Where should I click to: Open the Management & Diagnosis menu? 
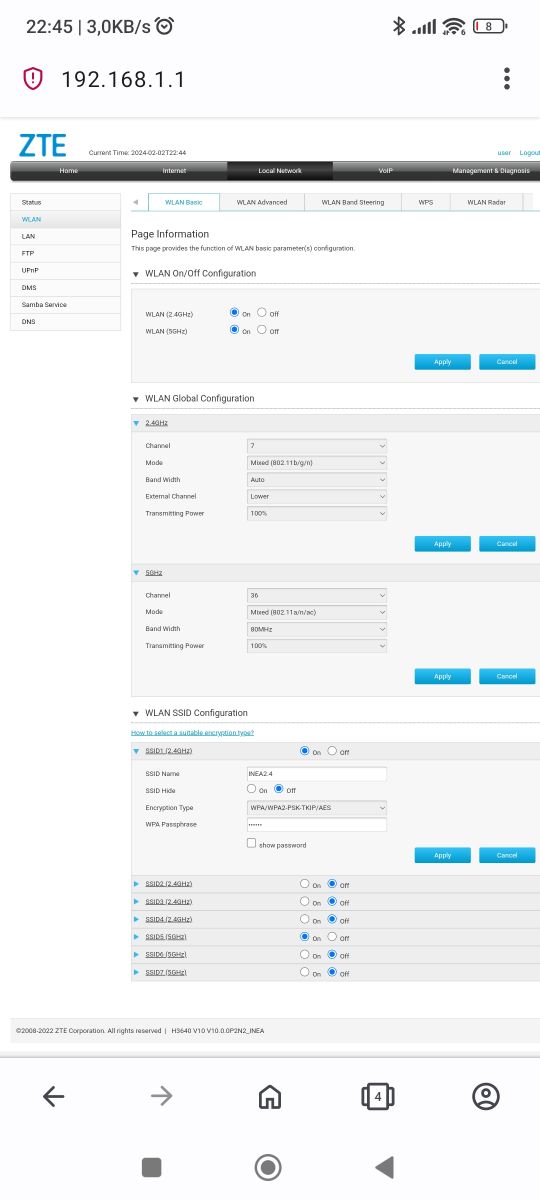pyautogui.click(x=491, y=171)
